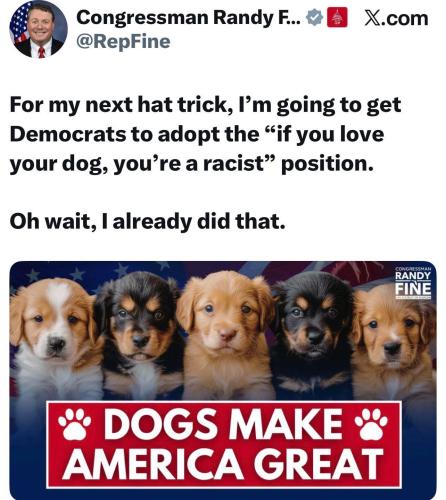Click the leftmost white-and-tan puppy
Screen dimensions: 446x500
tap(53, 340)
